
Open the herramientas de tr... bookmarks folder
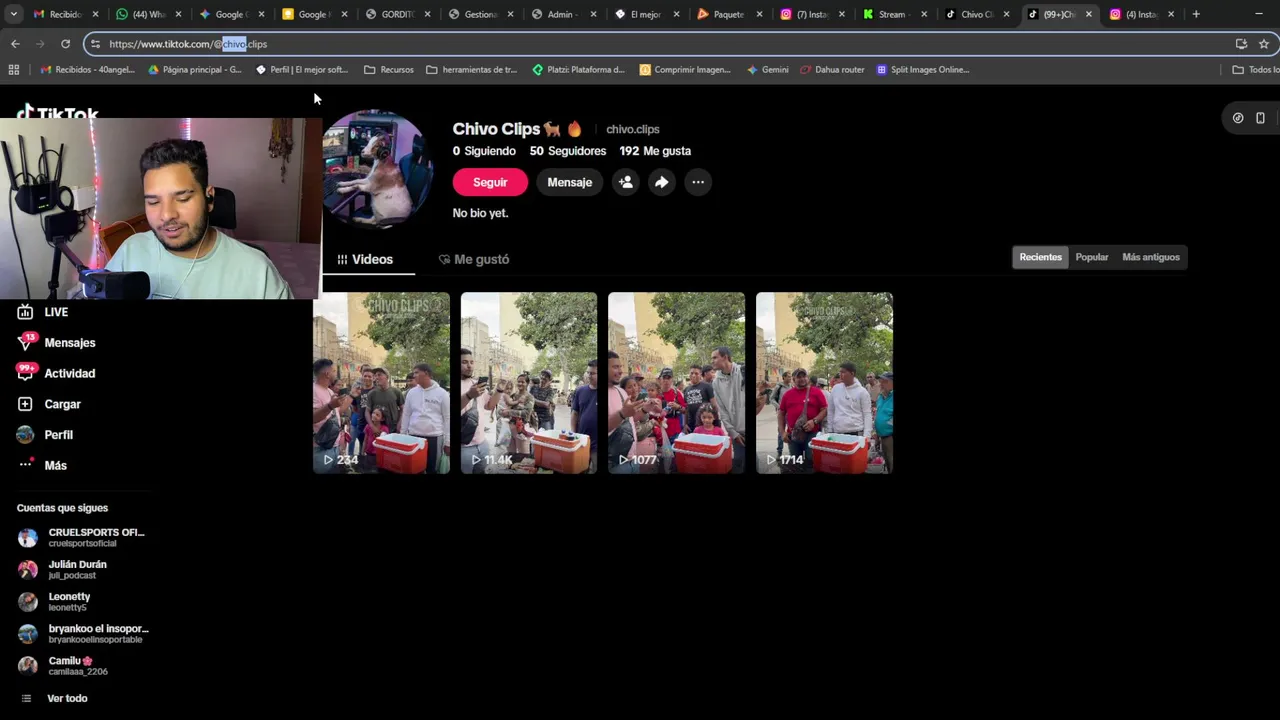click(472, 70)
